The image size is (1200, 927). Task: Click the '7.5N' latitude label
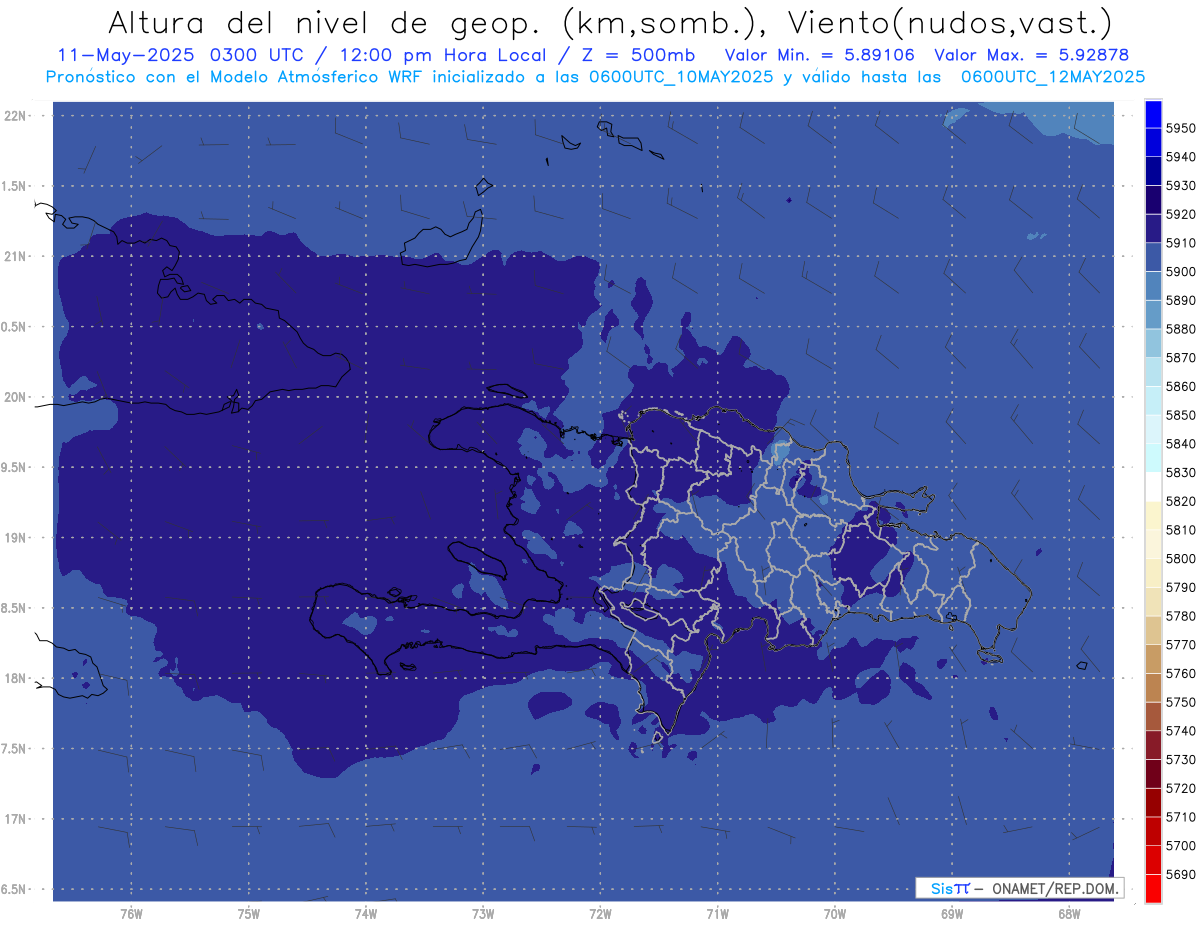point(15,749)
